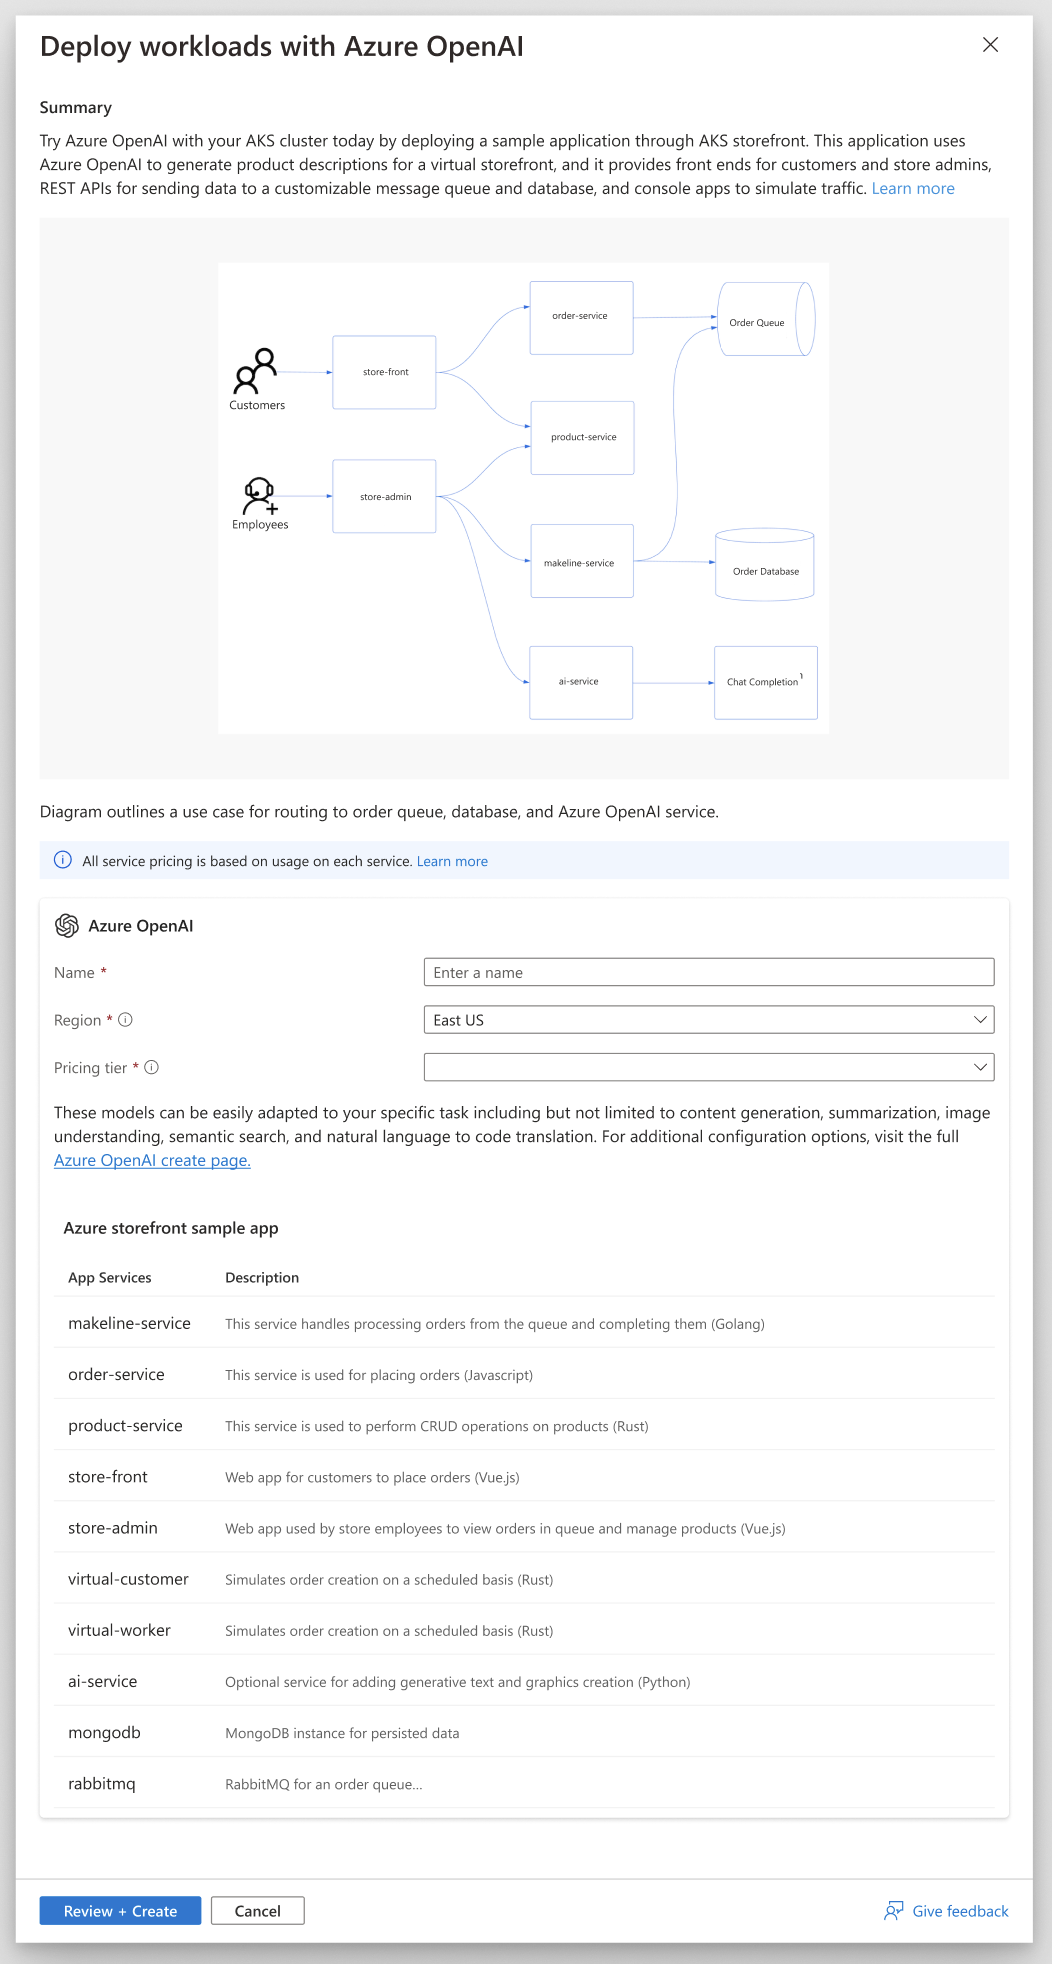Click the store-admin box in diagram
The height and width of the screenshot is (1964, 1052).
(385, 496)
